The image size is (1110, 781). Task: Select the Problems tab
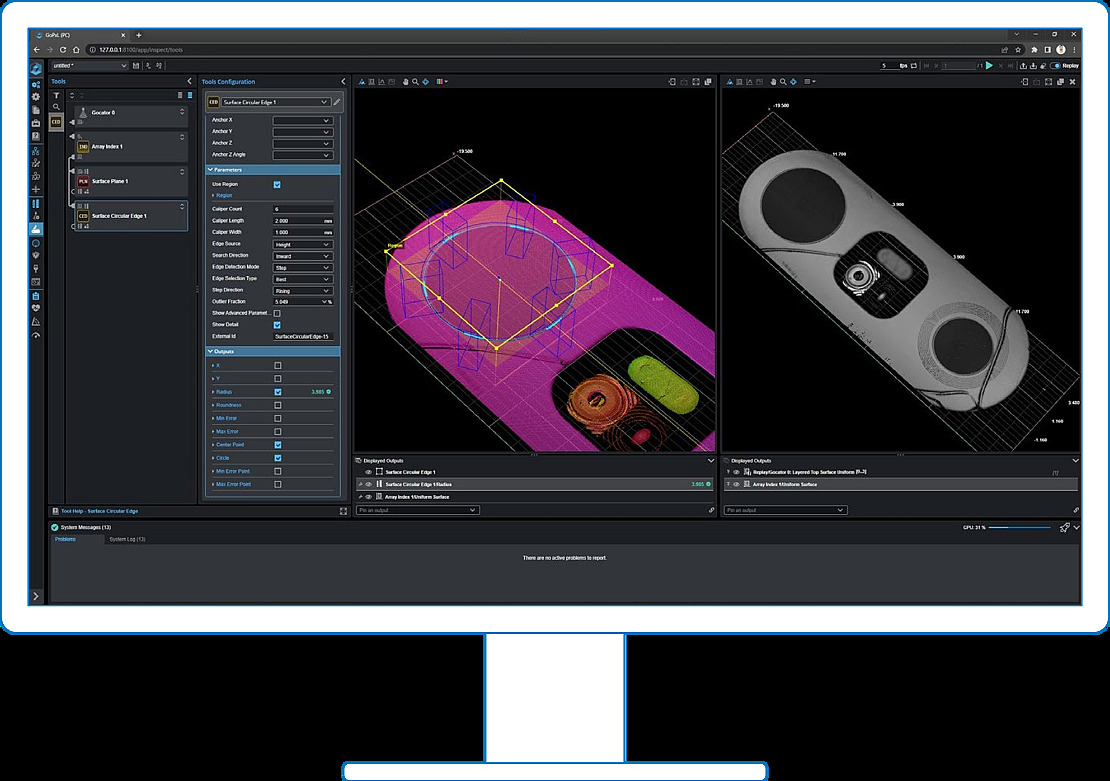point(66,540)
